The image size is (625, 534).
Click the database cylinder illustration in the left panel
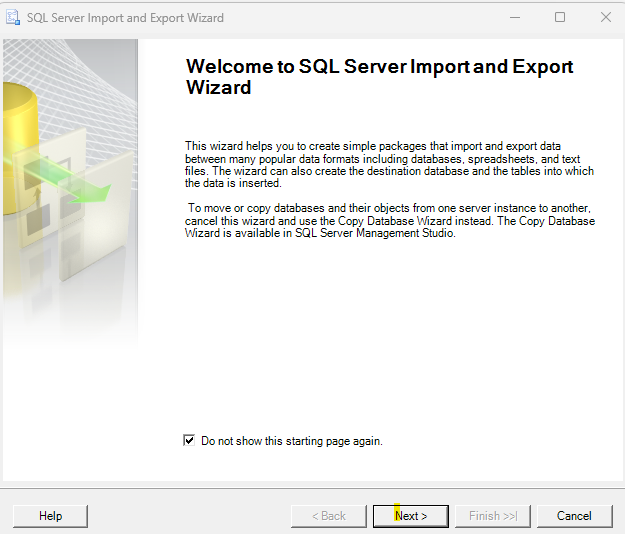20,149
